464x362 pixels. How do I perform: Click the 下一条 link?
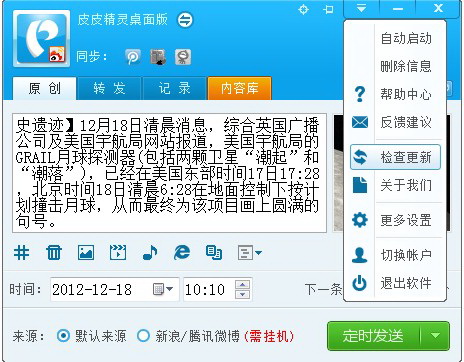[x=323, y=289]
